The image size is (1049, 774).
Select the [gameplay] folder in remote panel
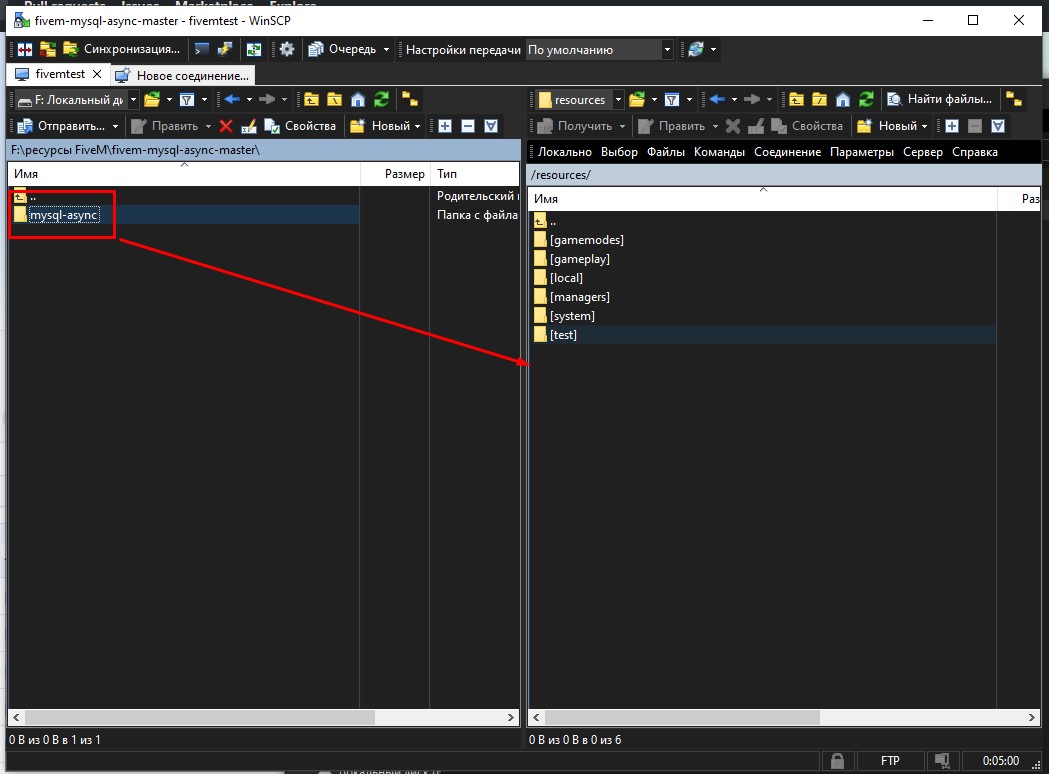pos(579,259)
